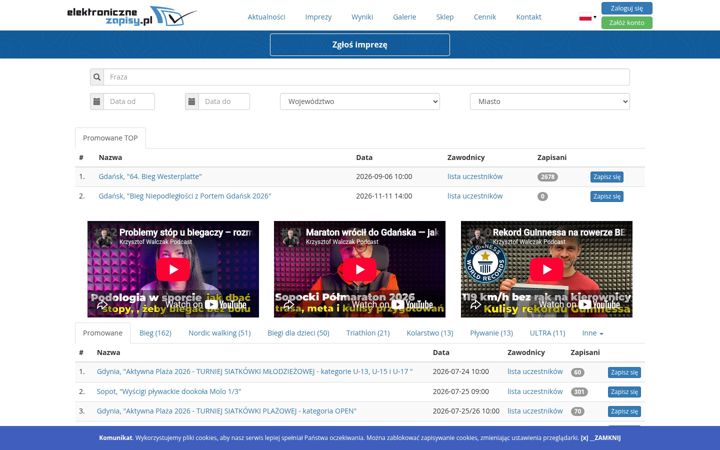Open the Polish flag language selector
Viewport: 720px width, 450px height.
(x=587, y=17)
